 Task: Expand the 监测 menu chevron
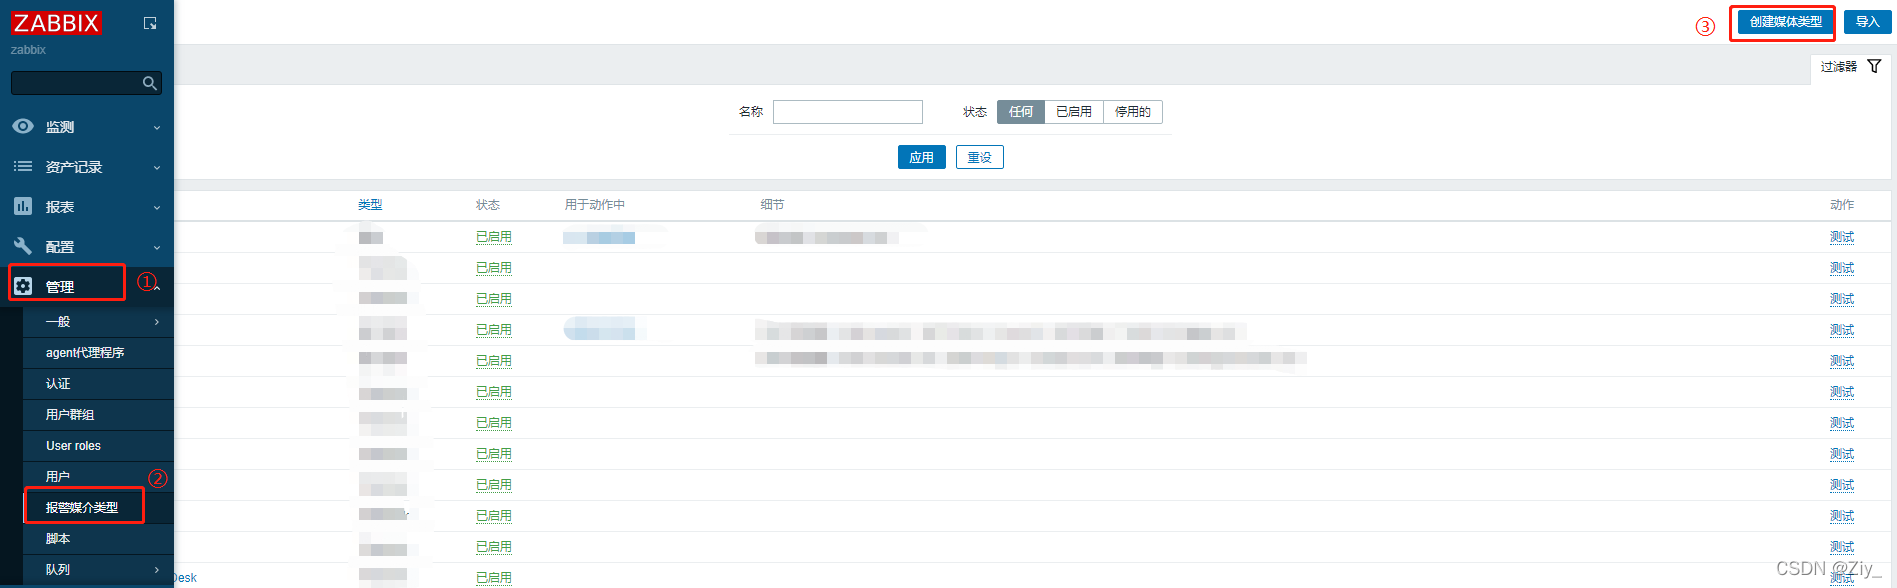coord(157,128)
